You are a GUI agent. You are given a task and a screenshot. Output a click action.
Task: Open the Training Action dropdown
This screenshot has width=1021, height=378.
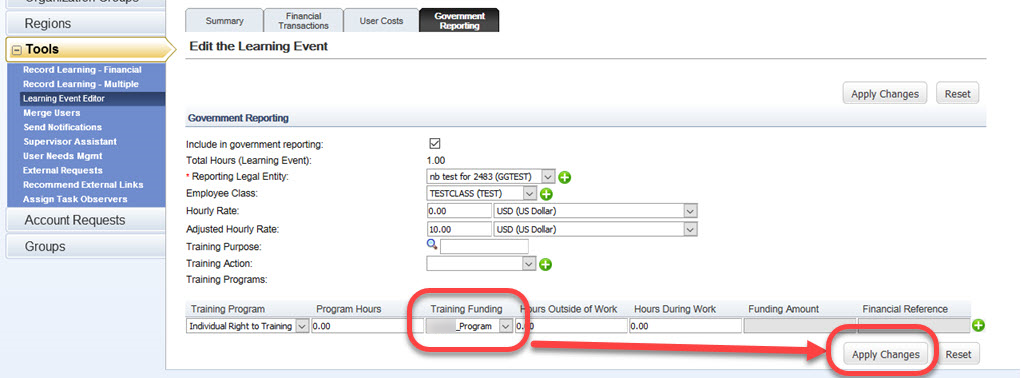(x=529, y=263)
